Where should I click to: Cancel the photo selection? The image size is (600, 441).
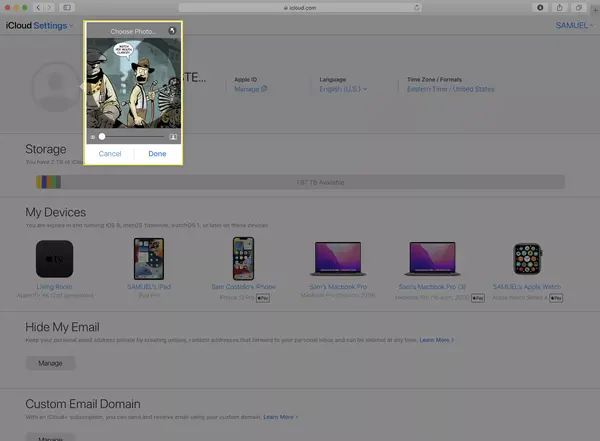[110, 154]
